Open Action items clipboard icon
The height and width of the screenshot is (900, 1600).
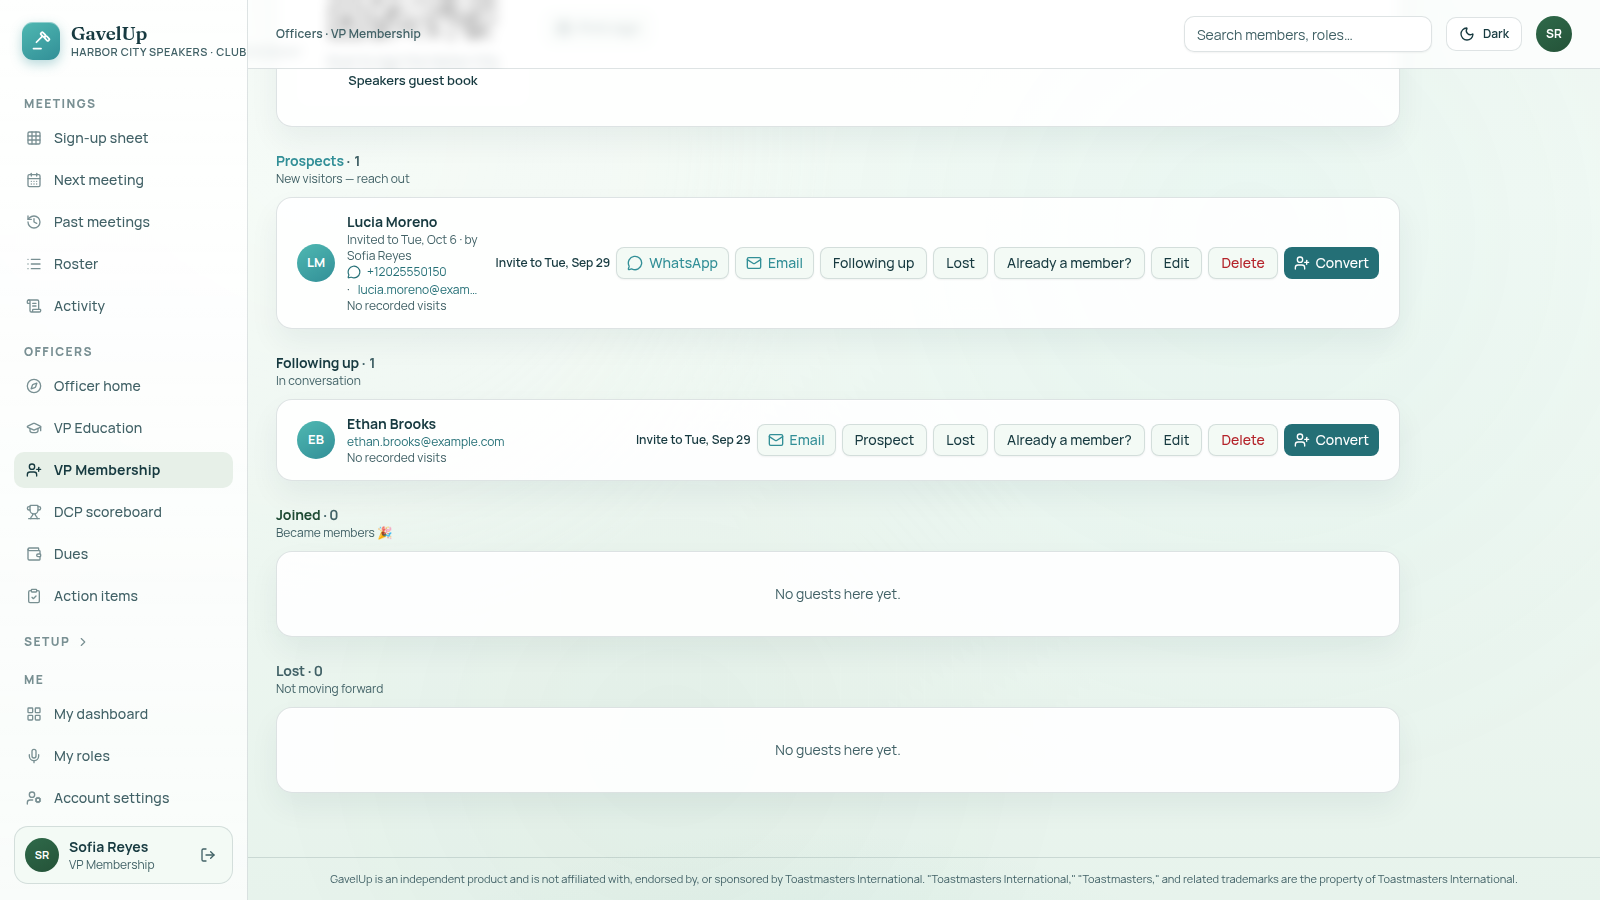[34, 596]
